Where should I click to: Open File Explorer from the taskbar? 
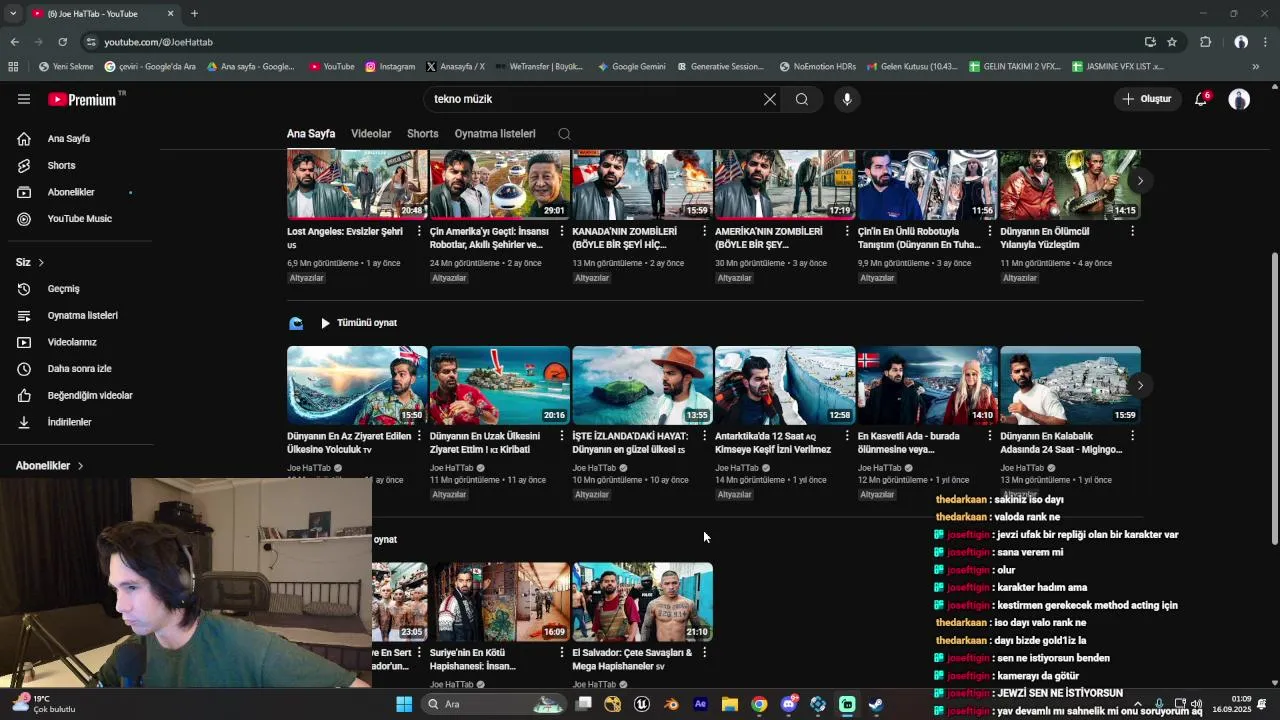(730, 704)
